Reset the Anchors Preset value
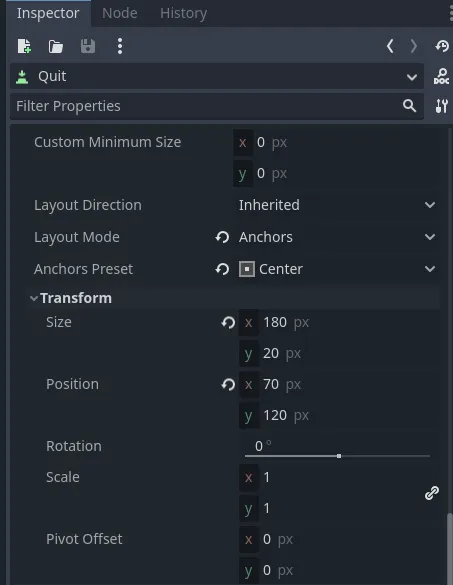 (x=222, y=269)
